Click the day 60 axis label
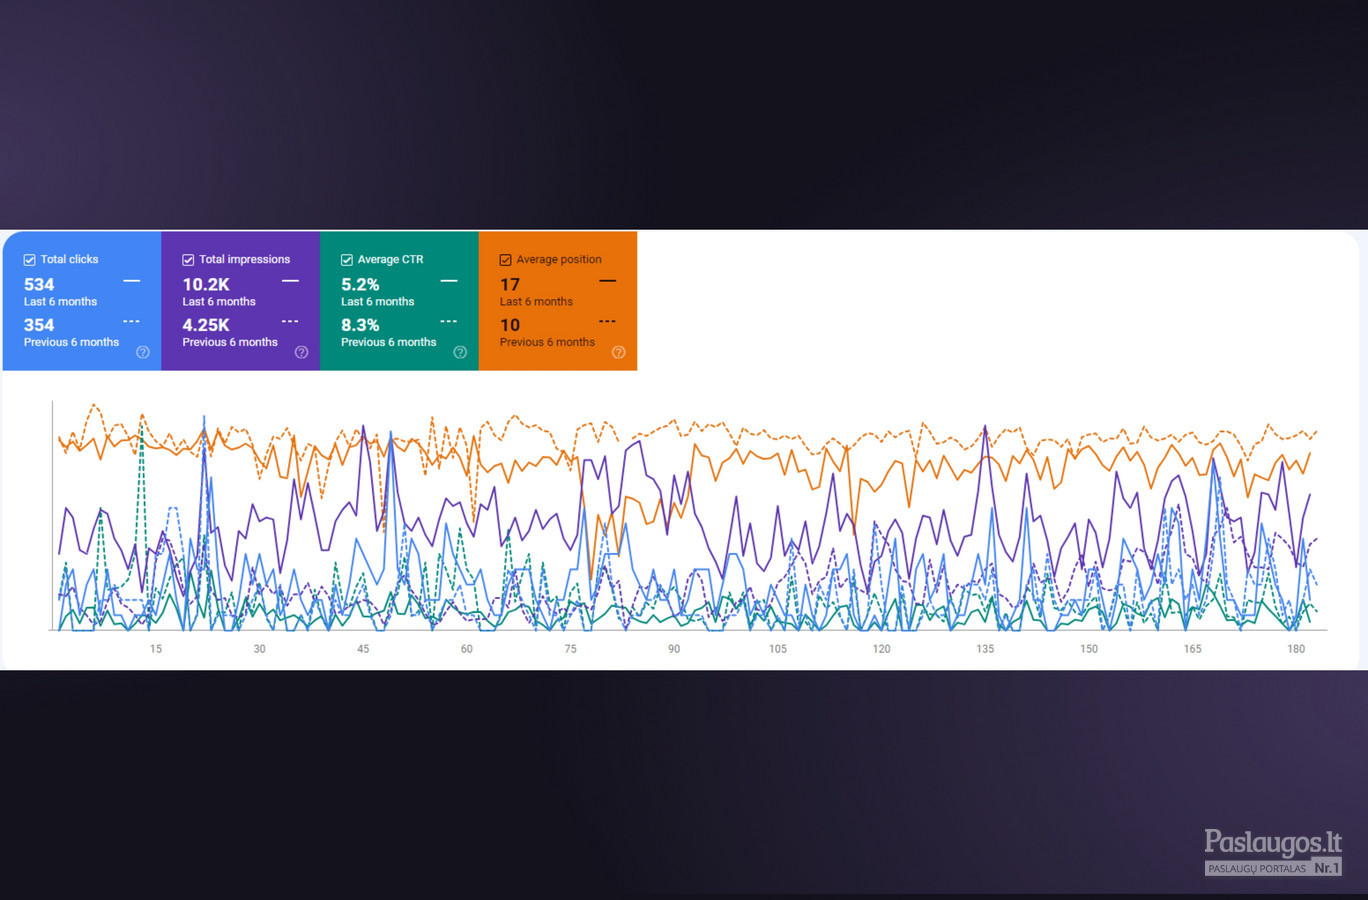 click(467, 649)
